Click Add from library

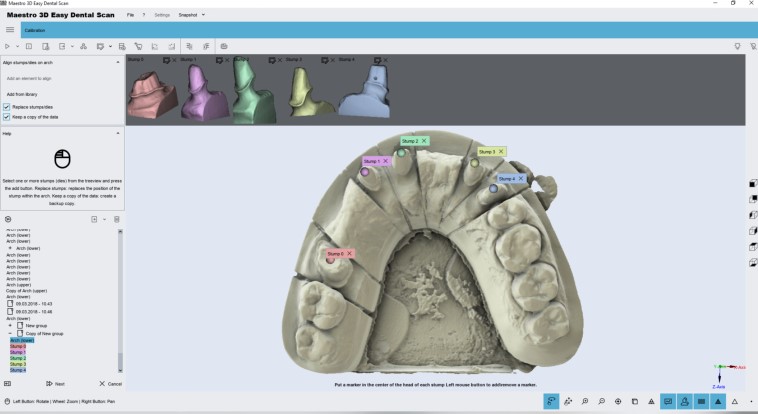tap(22, 94)
